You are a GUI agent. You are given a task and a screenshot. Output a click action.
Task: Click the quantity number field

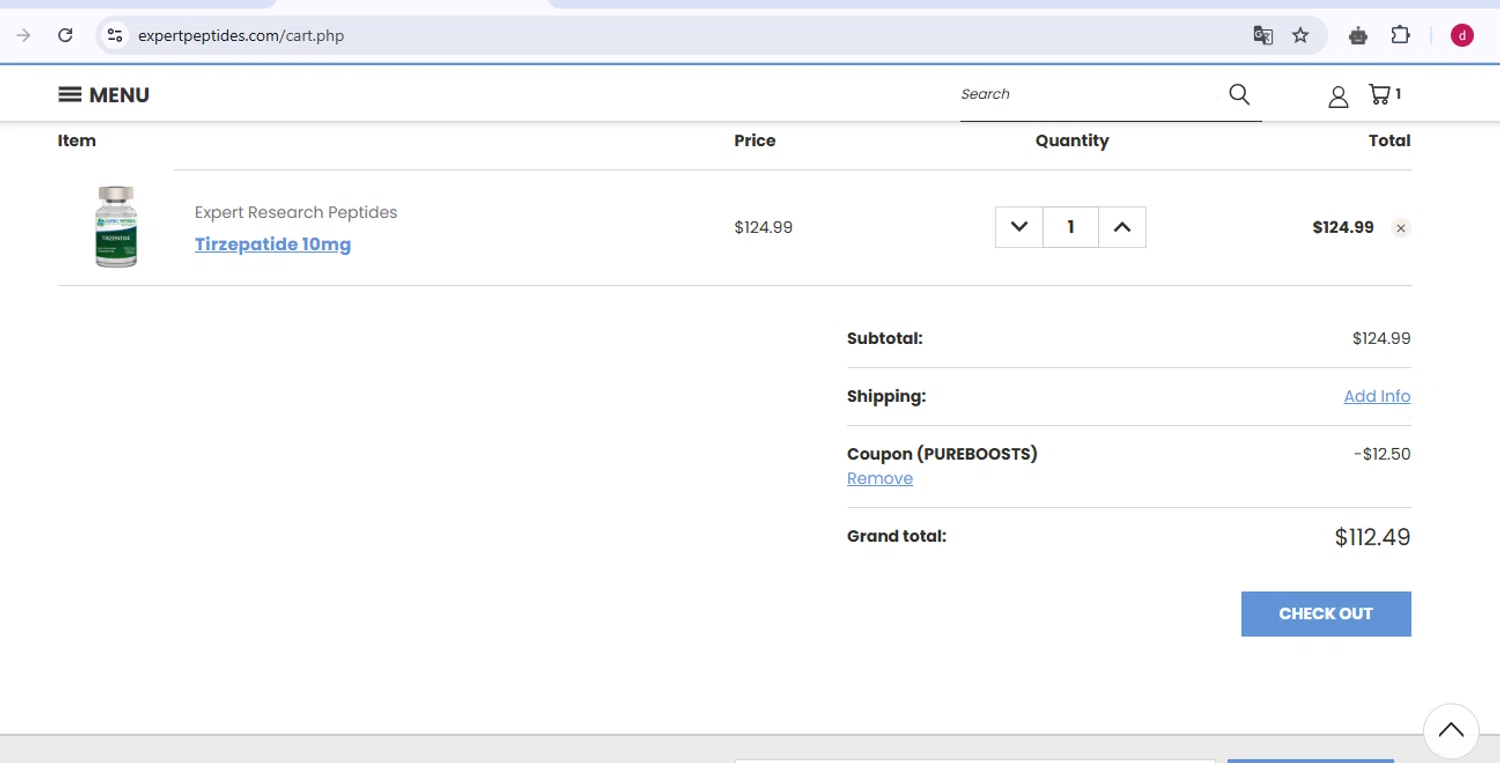(x=1071, y=227)
